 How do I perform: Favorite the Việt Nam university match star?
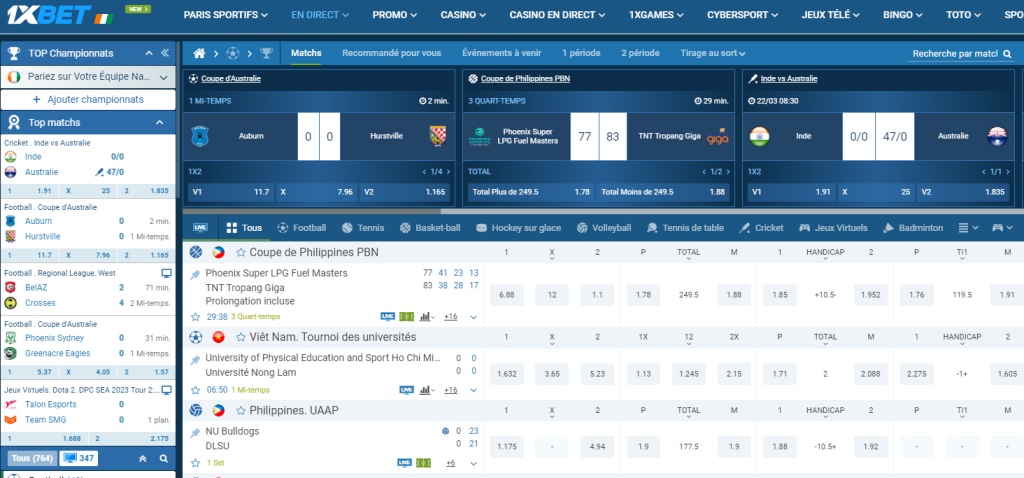point(195,390)
